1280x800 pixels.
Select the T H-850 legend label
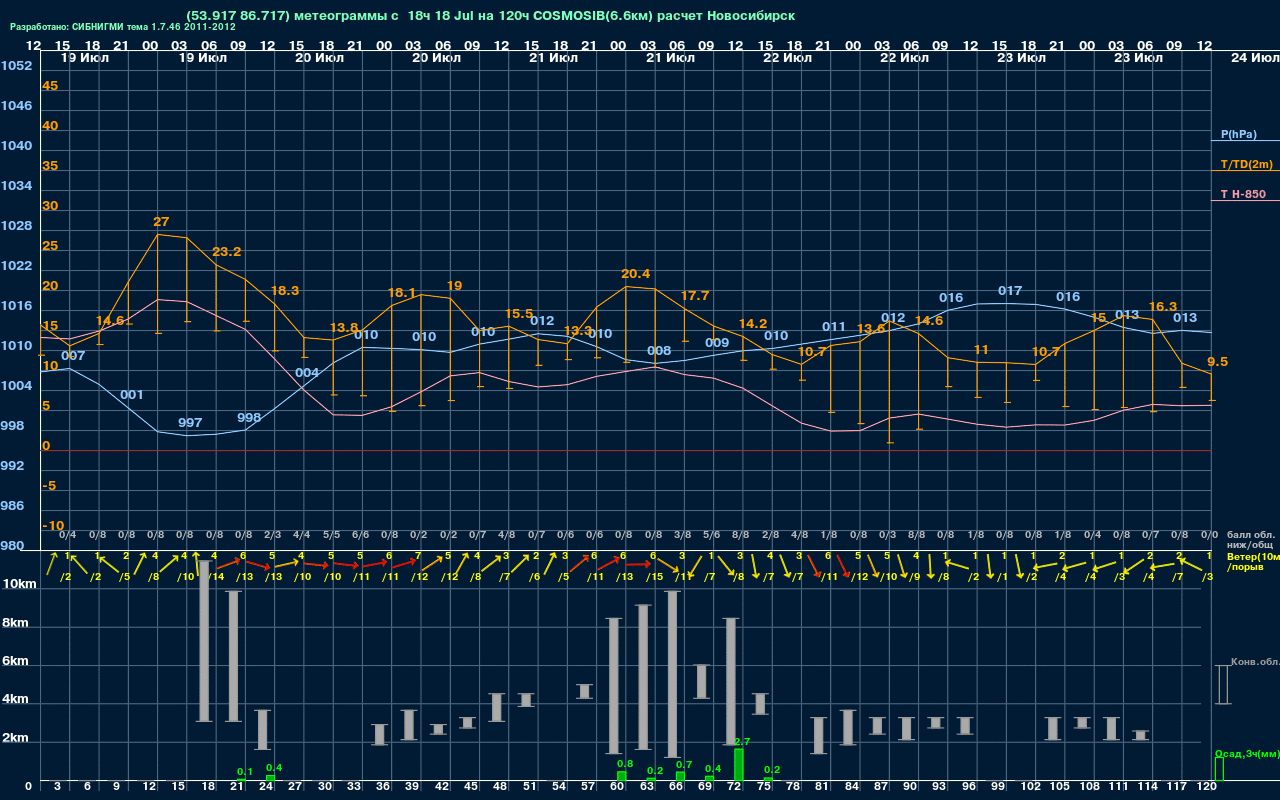[1242, 194]
